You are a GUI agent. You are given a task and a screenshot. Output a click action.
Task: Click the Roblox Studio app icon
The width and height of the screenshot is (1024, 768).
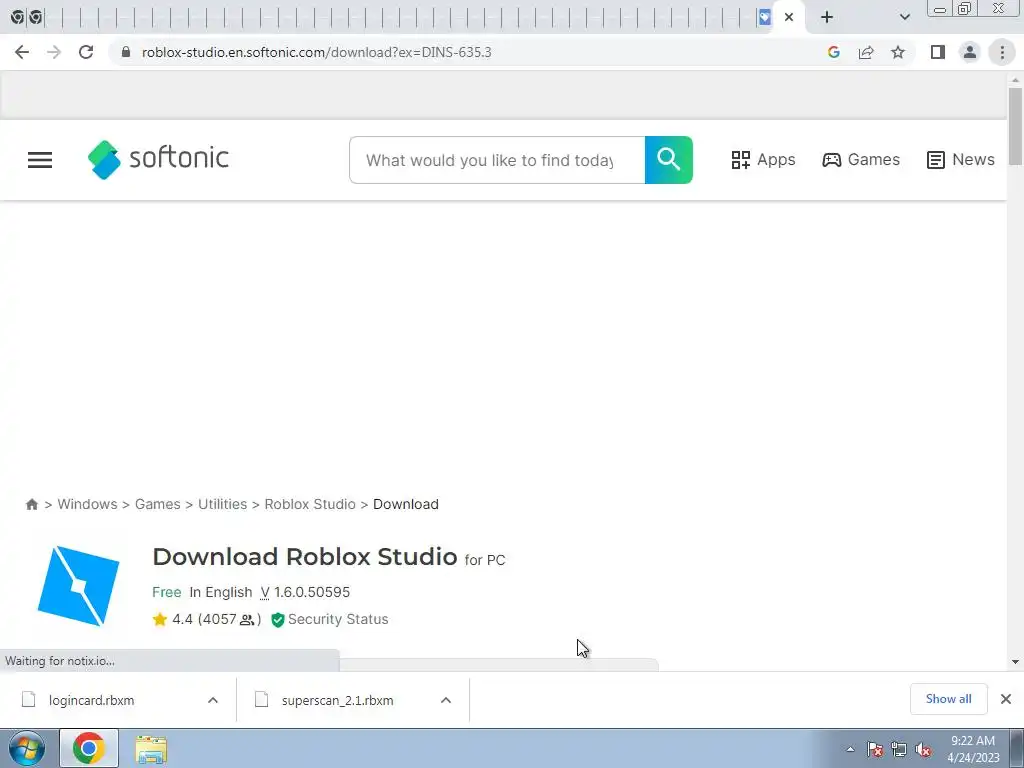click(x=78, y=586)
